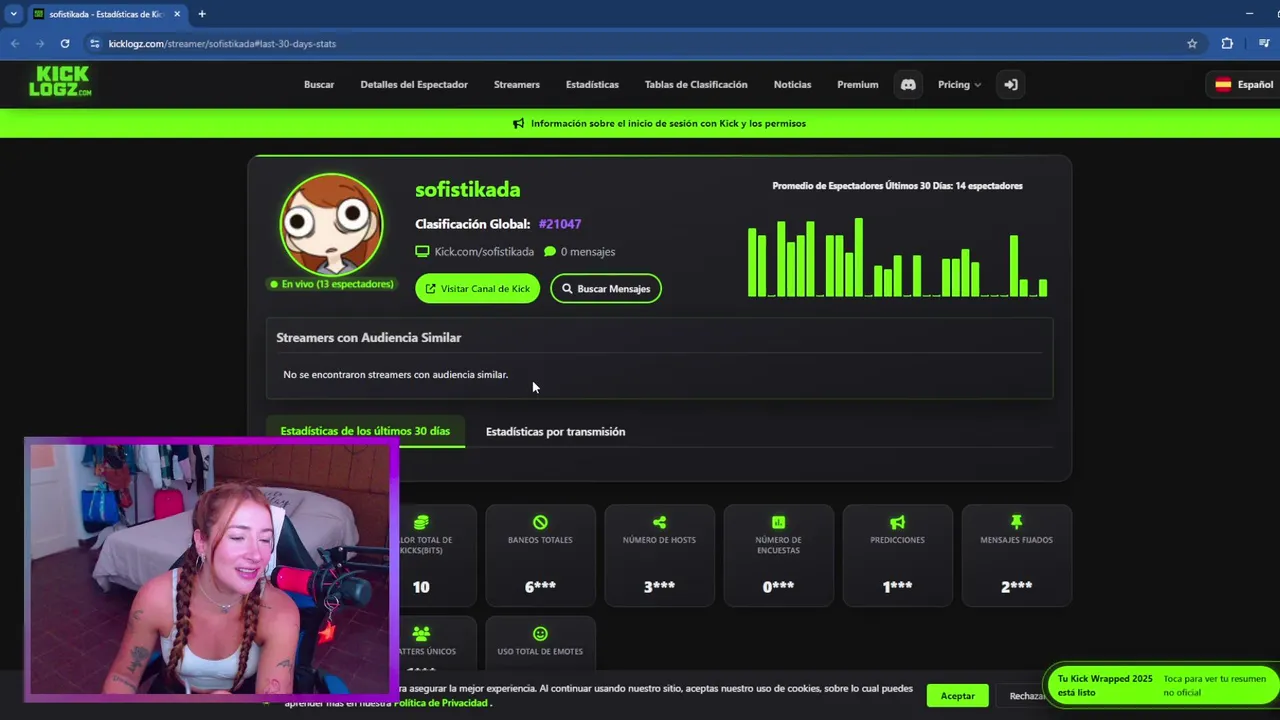Open the Discord icon link
This screenshot has height=720, width=1280.
[x=908, y=85]
